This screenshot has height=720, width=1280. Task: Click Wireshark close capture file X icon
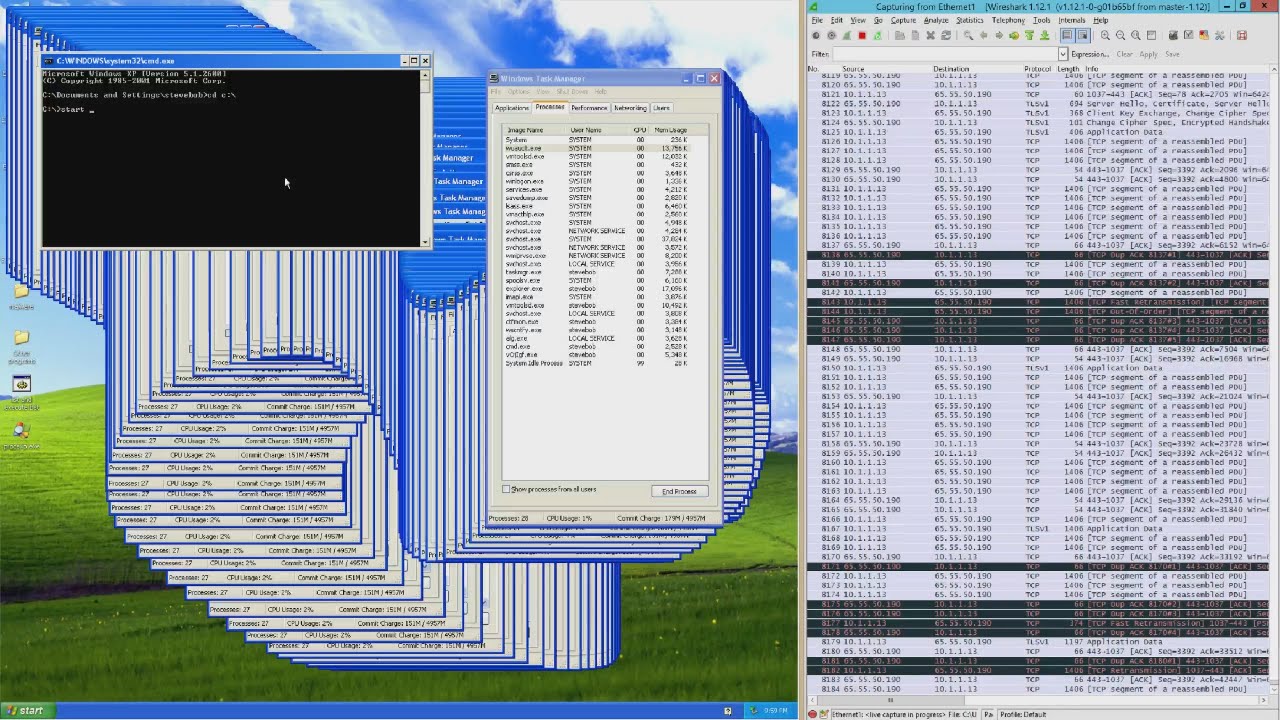pos(930,35)
